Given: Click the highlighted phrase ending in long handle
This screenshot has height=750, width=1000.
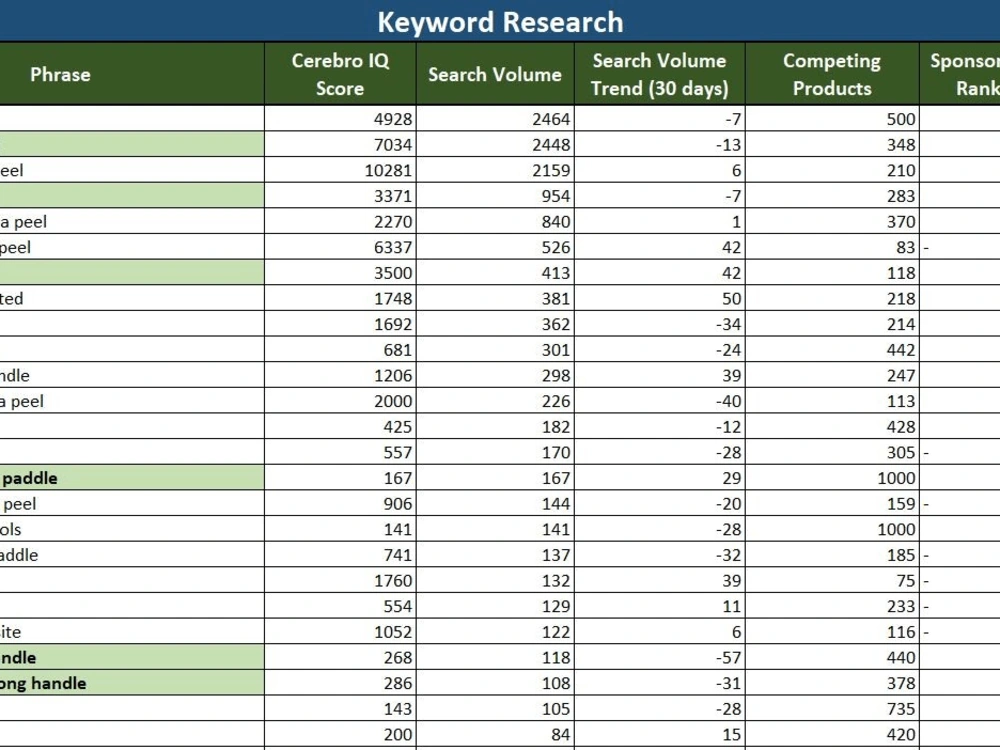Looking at the screenshot, I should coord(131,683).
